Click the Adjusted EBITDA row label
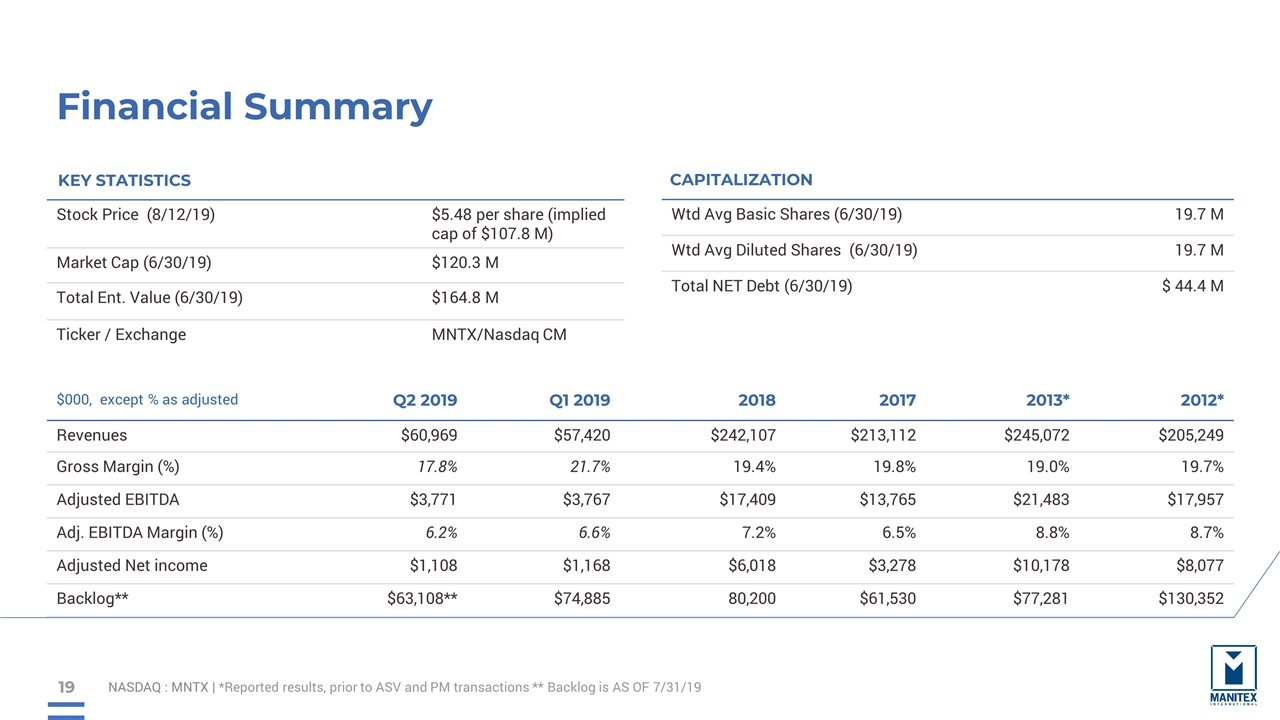 pyautogui.click(x=118, y=500)
